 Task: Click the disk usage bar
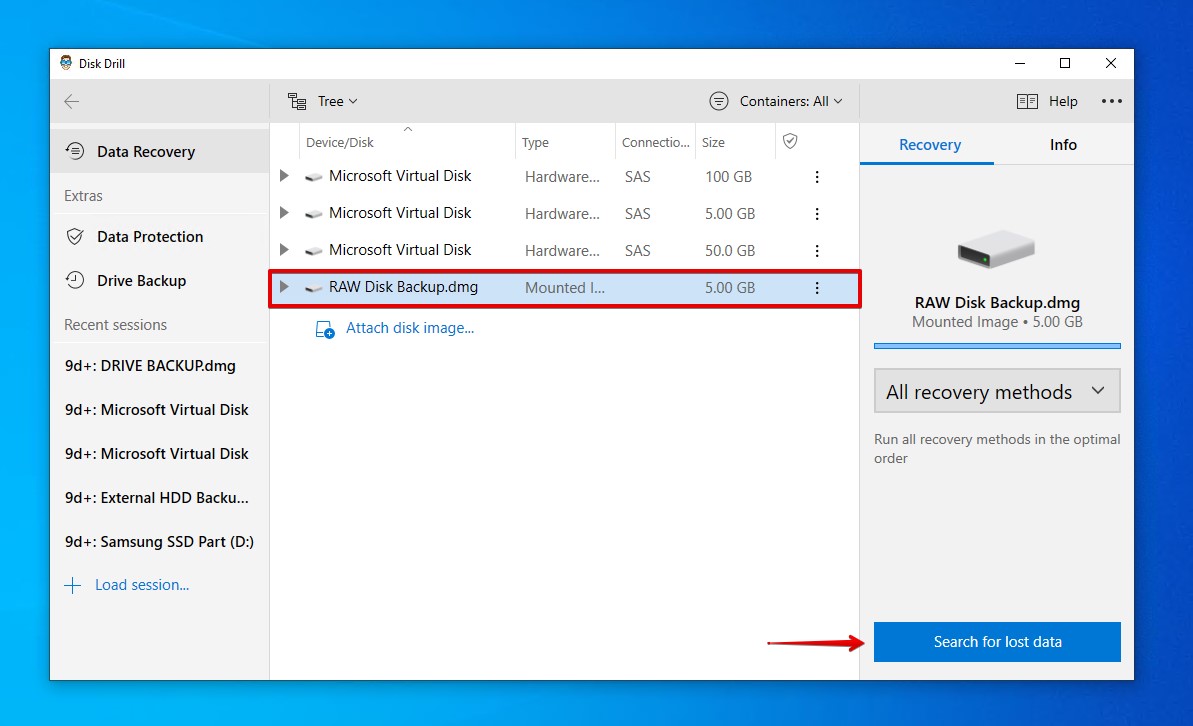(997, 345)
